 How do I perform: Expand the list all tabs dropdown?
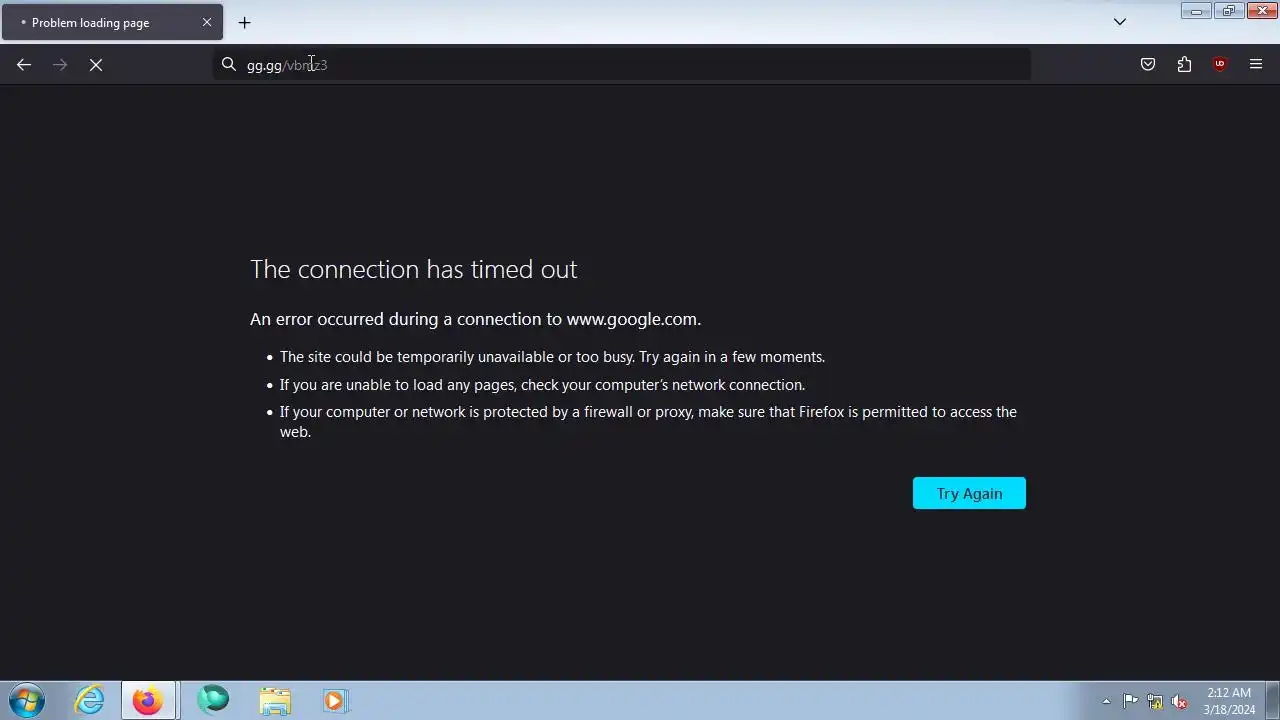(x=1120, y=22)
